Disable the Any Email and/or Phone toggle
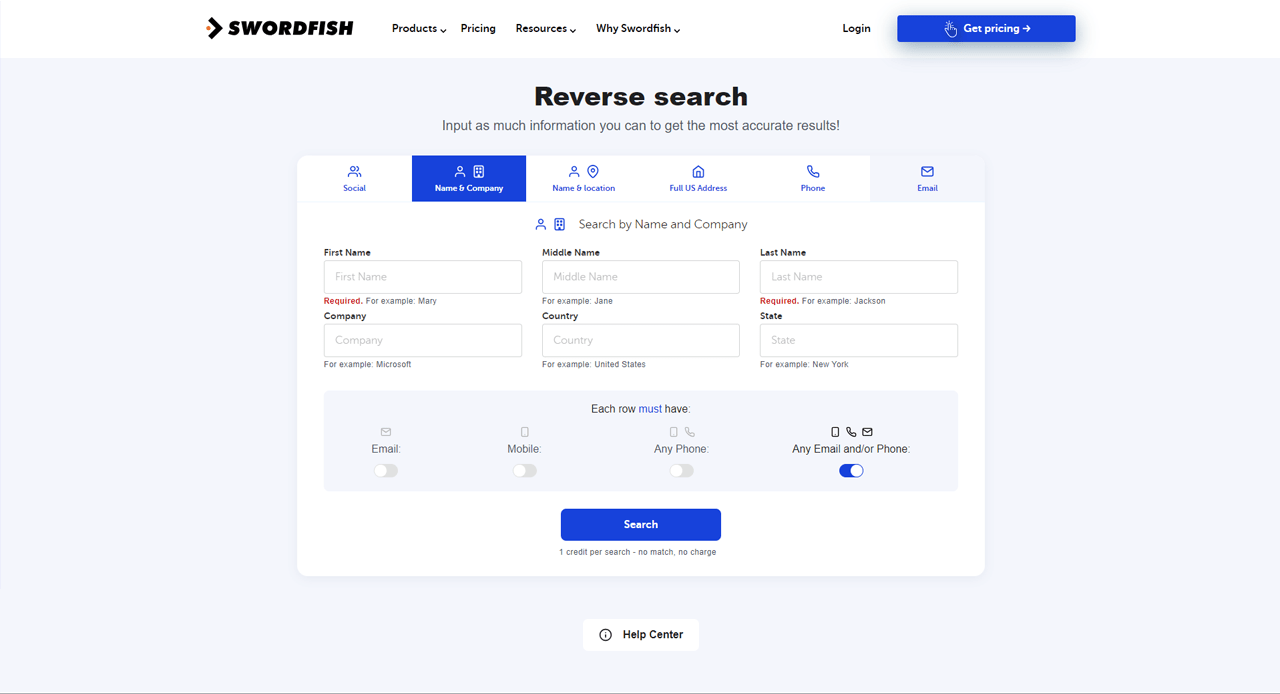 tap(851, 470)
